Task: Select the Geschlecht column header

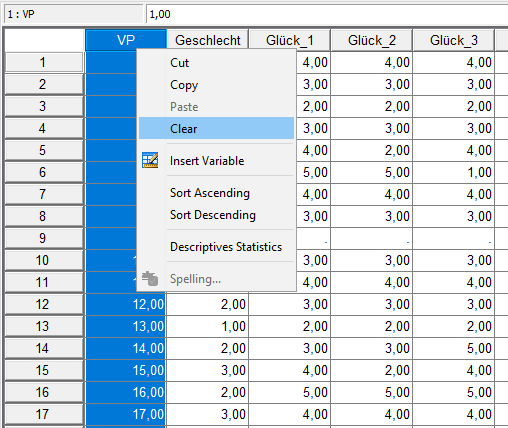Action: (x=208, y=40)
